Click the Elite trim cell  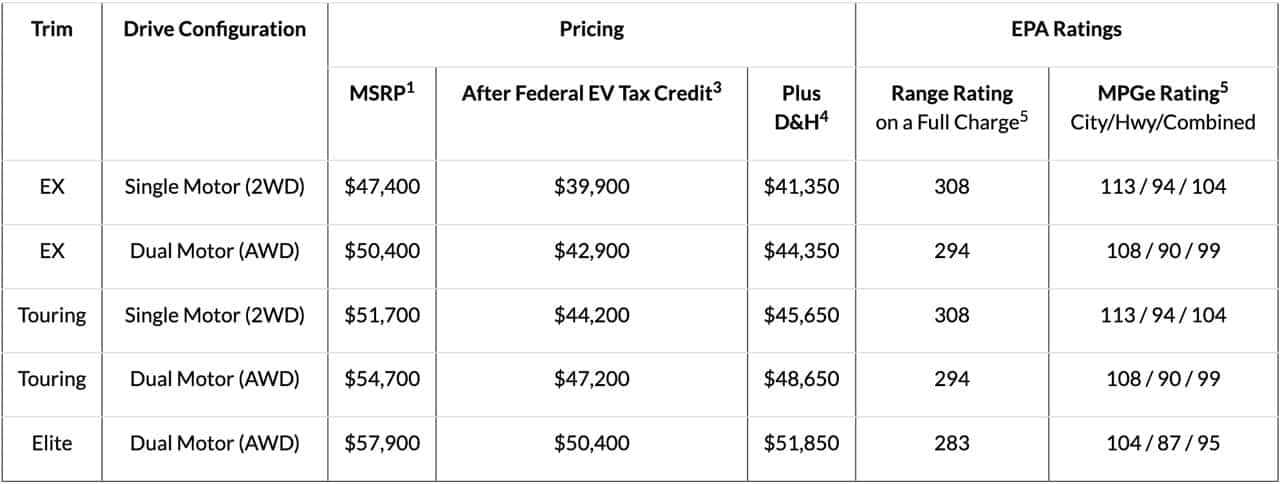coord(52,442)
